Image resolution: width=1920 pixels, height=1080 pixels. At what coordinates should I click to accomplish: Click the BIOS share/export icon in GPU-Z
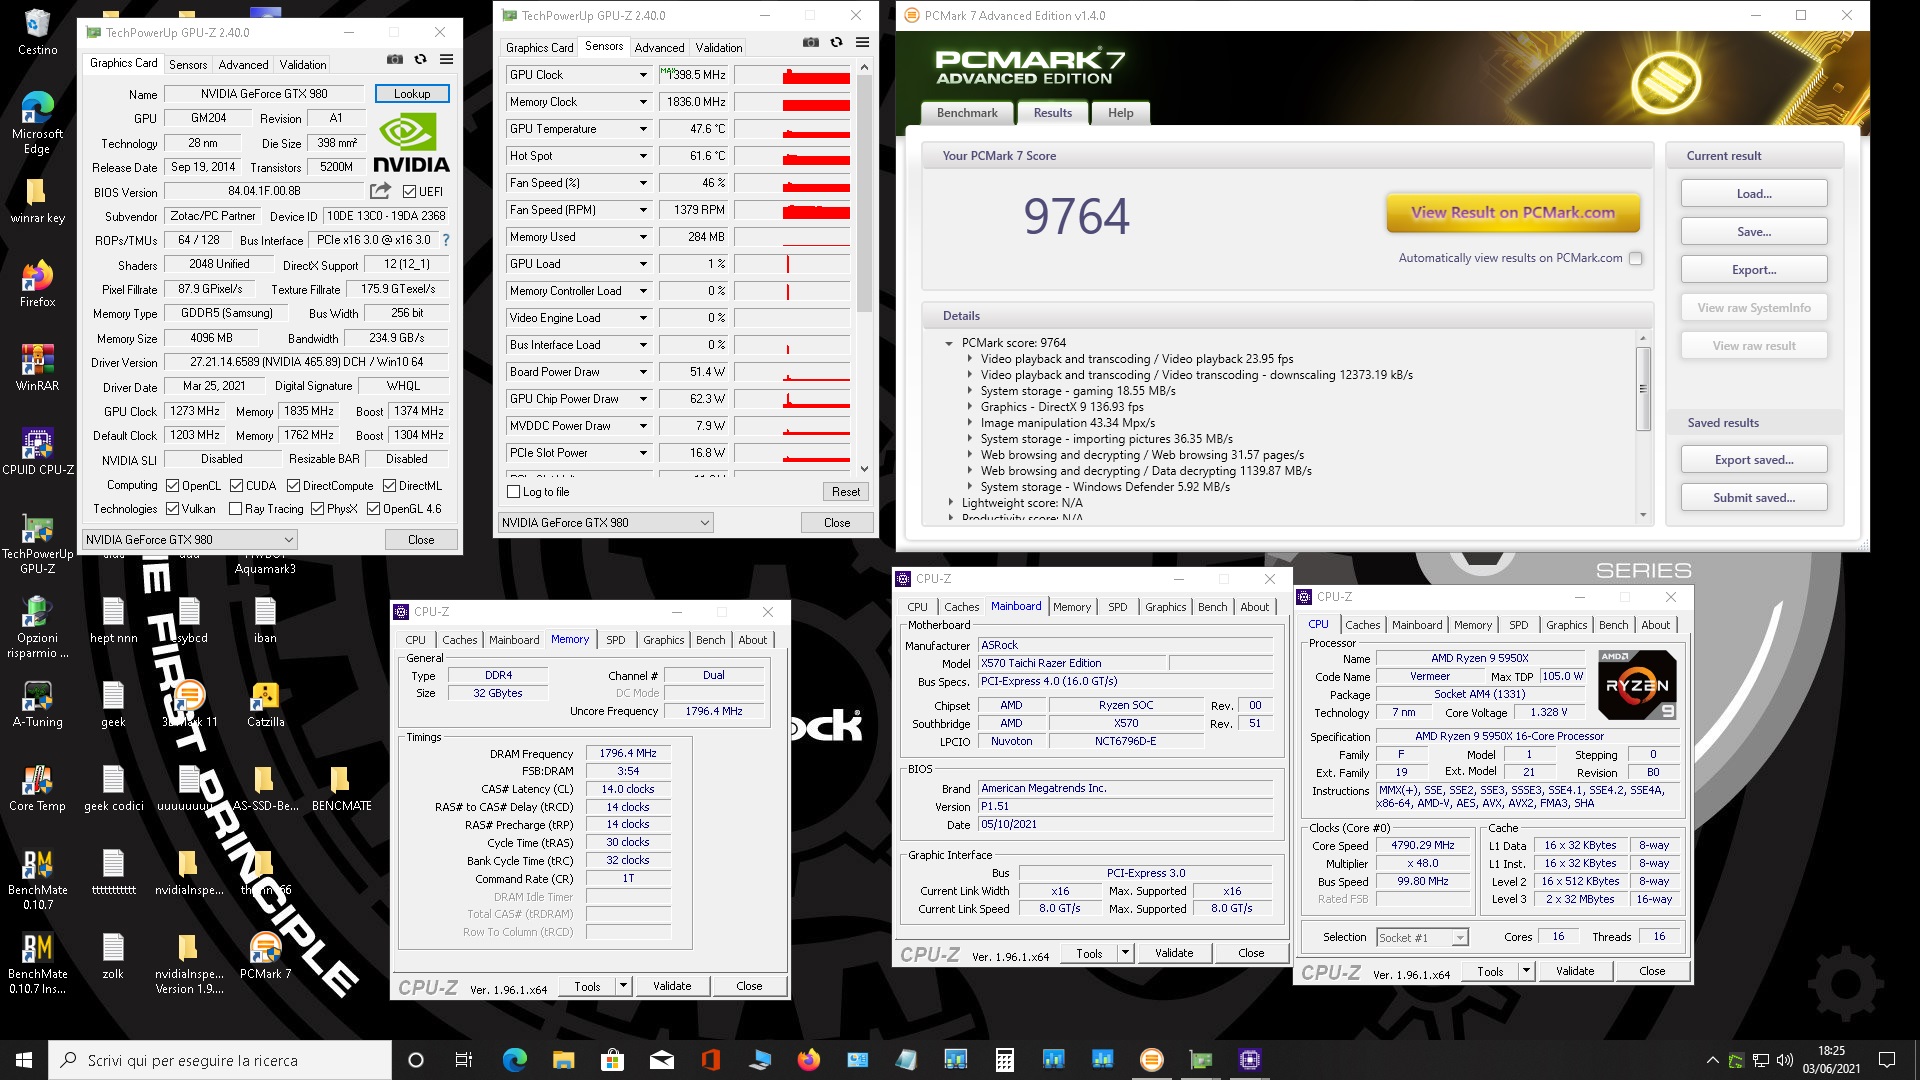coord(380,191)
